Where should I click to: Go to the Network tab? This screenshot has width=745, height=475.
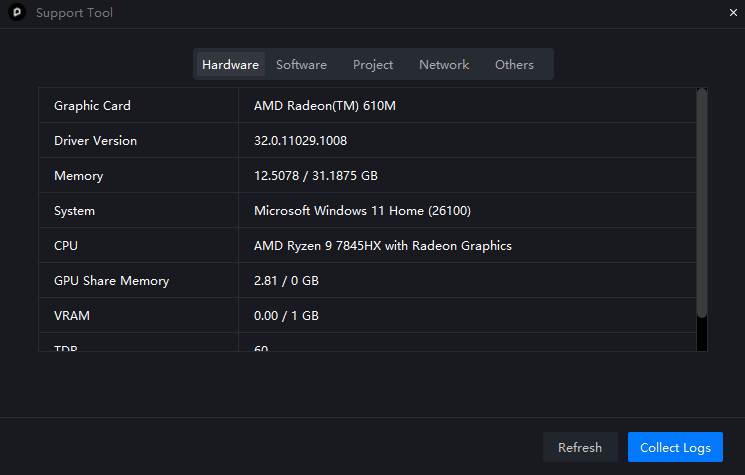(x=444, y=65)
